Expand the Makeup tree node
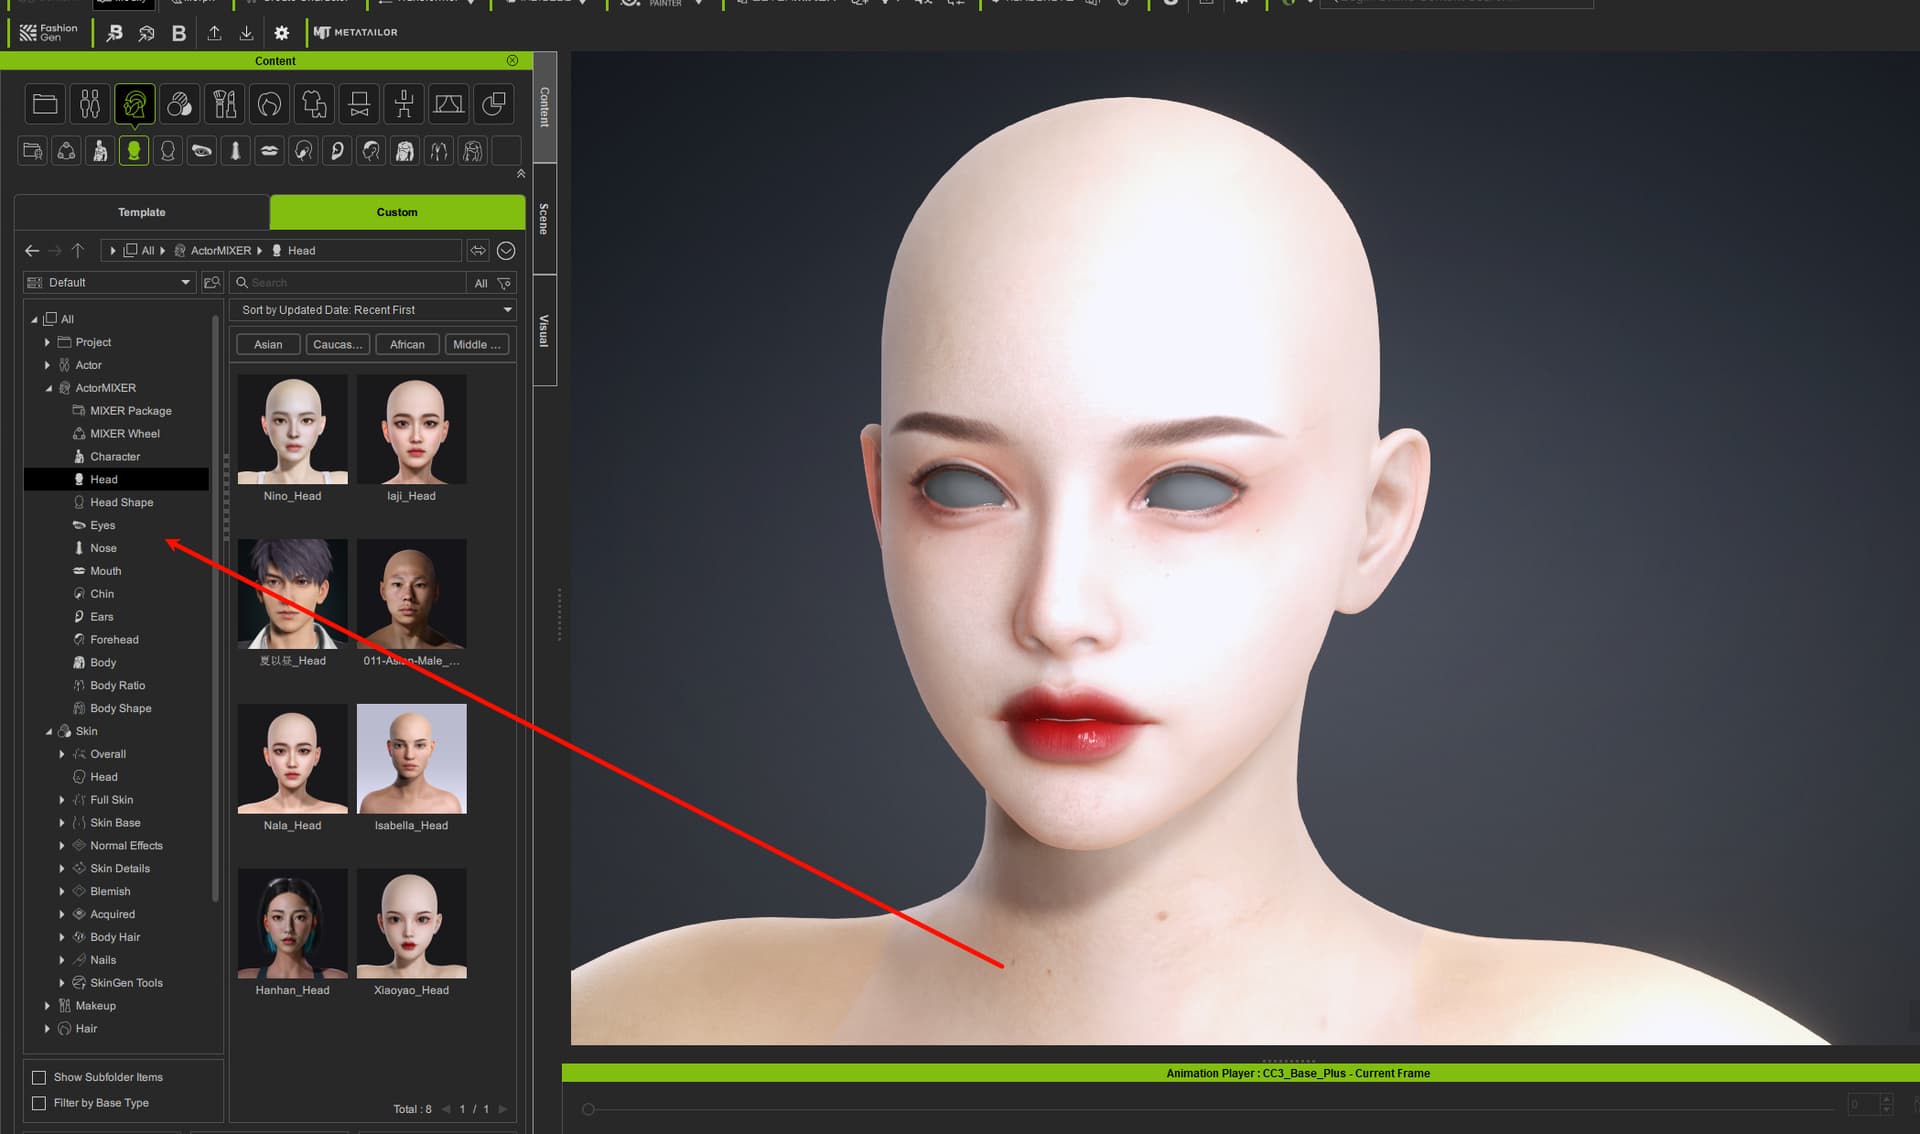 (x=47, y=1006)
